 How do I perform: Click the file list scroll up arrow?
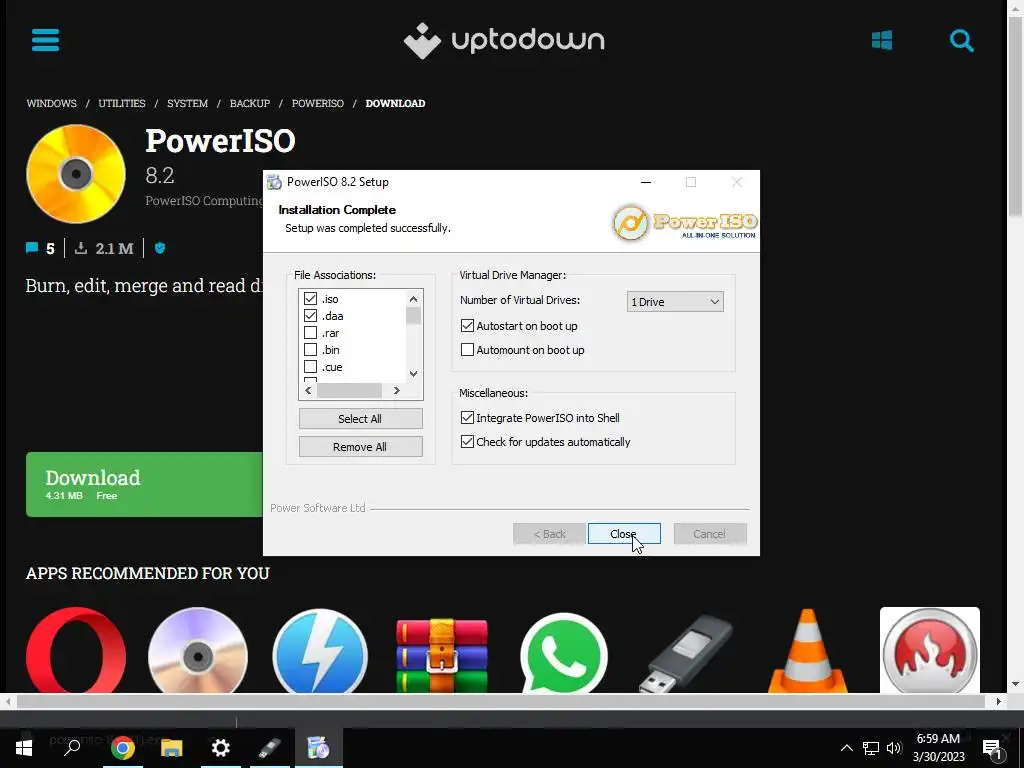point(413,298)
